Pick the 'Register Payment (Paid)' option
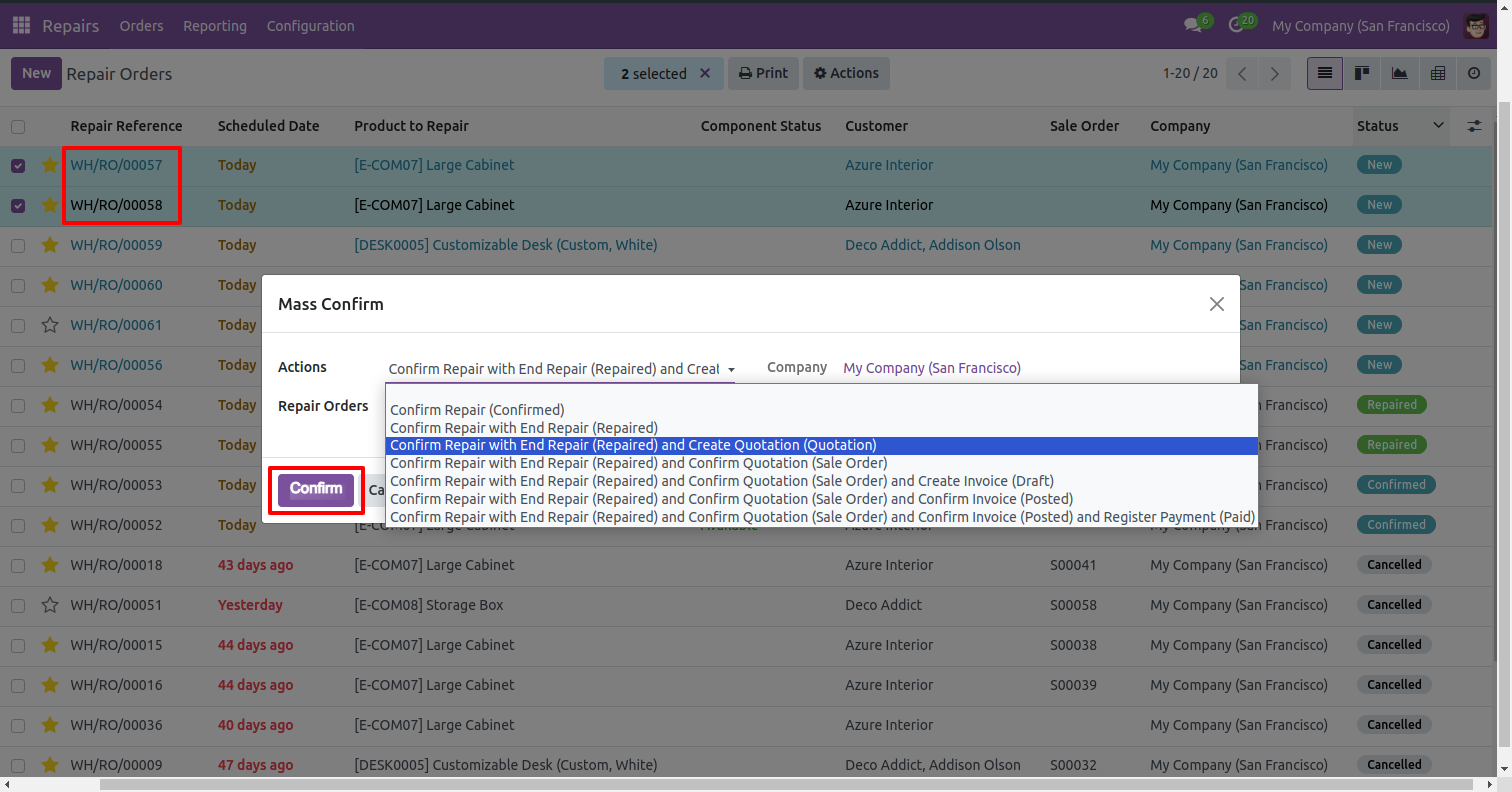1512x792 pixels. (x=821, y=517)
